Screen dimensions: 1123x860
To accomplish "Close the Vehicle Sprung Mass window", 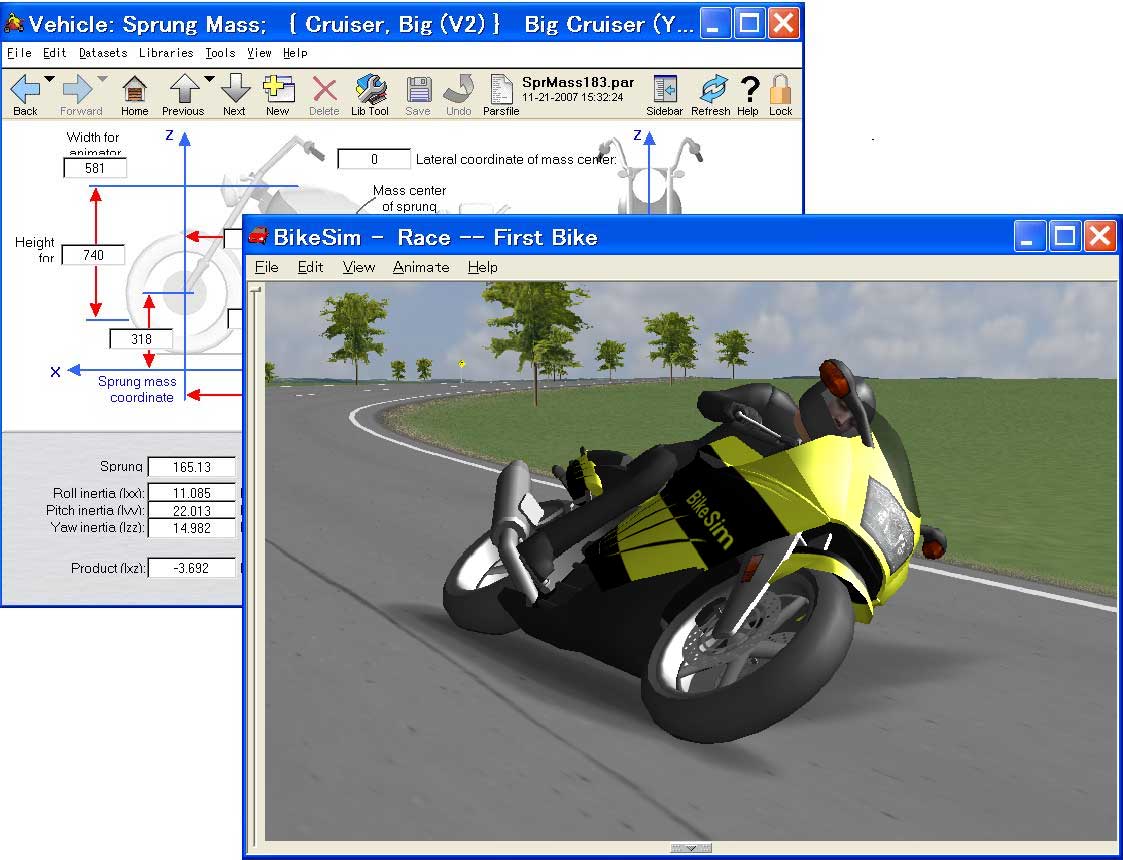I will [x=784, y=24].
